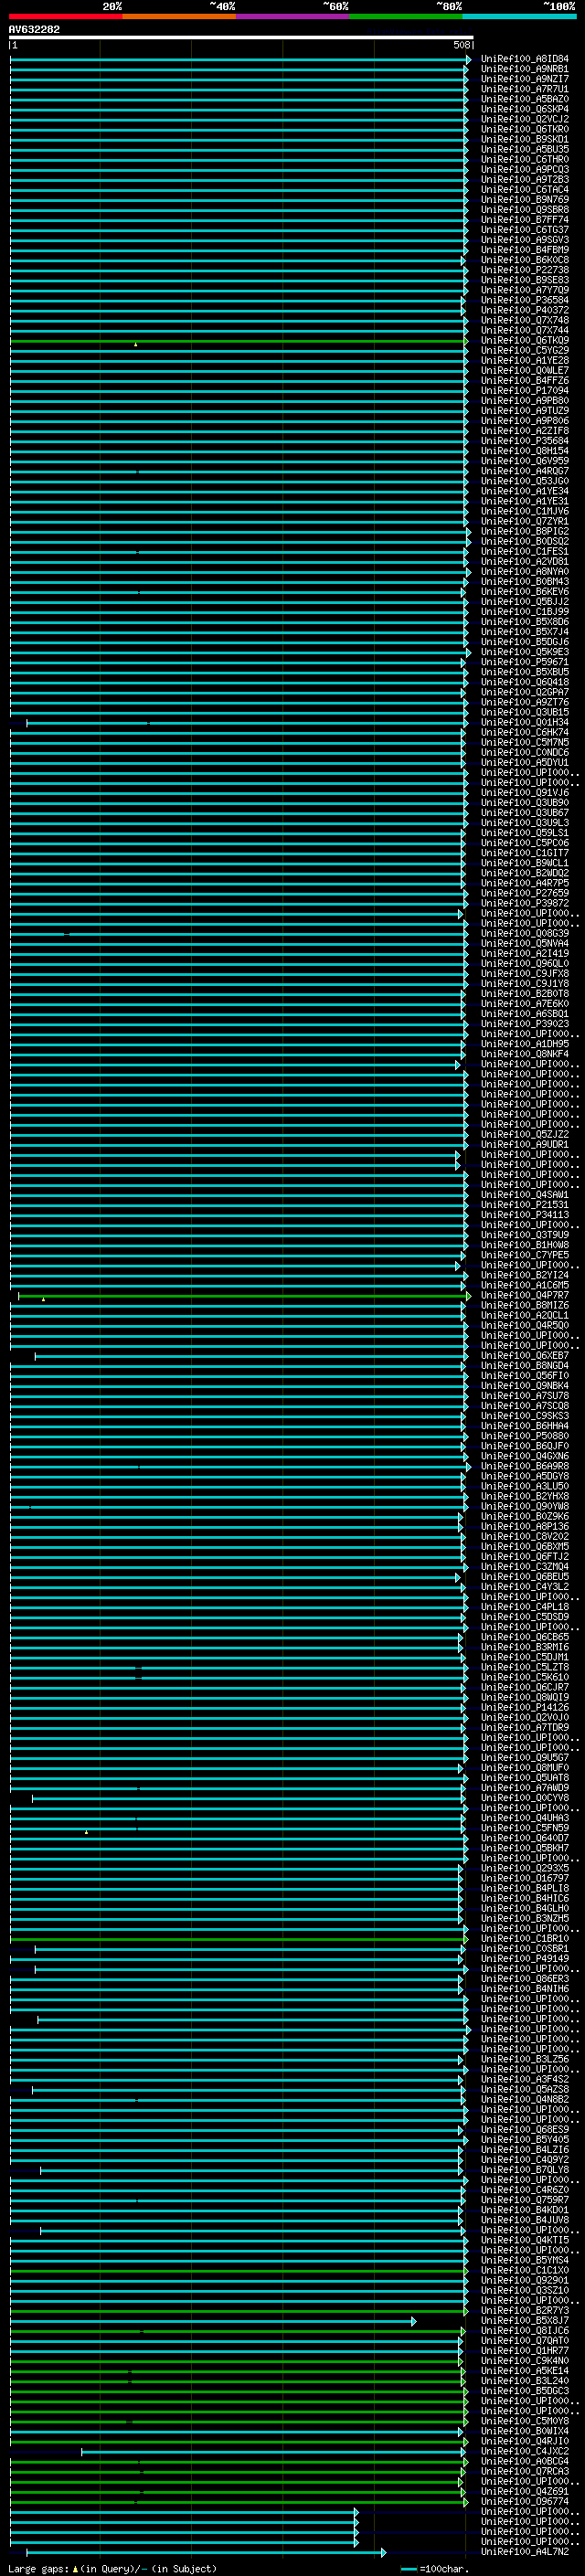Select hit UniRef100_Q08G39
Image resolution: width=585 pixels, height=2576 pixels.
pos(525,934)
